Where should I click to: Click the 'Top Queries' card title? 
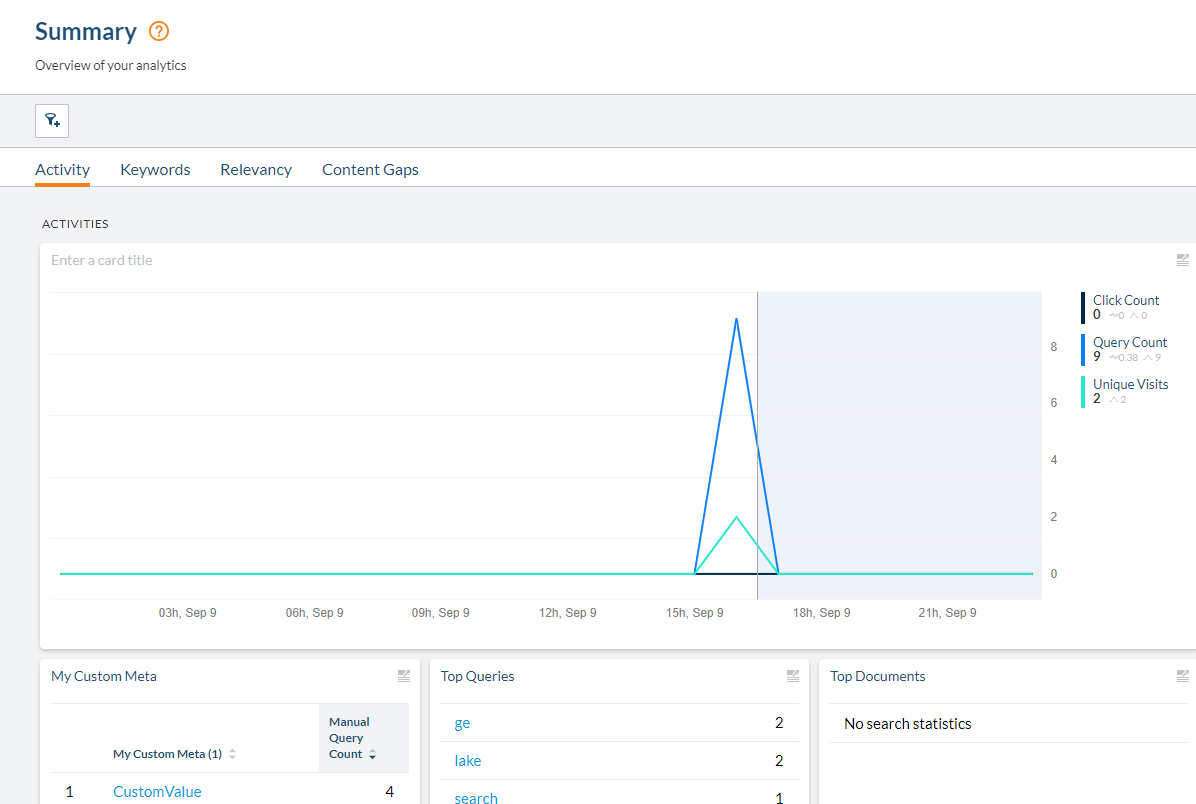pyautogui.click(x=477, y=676)
